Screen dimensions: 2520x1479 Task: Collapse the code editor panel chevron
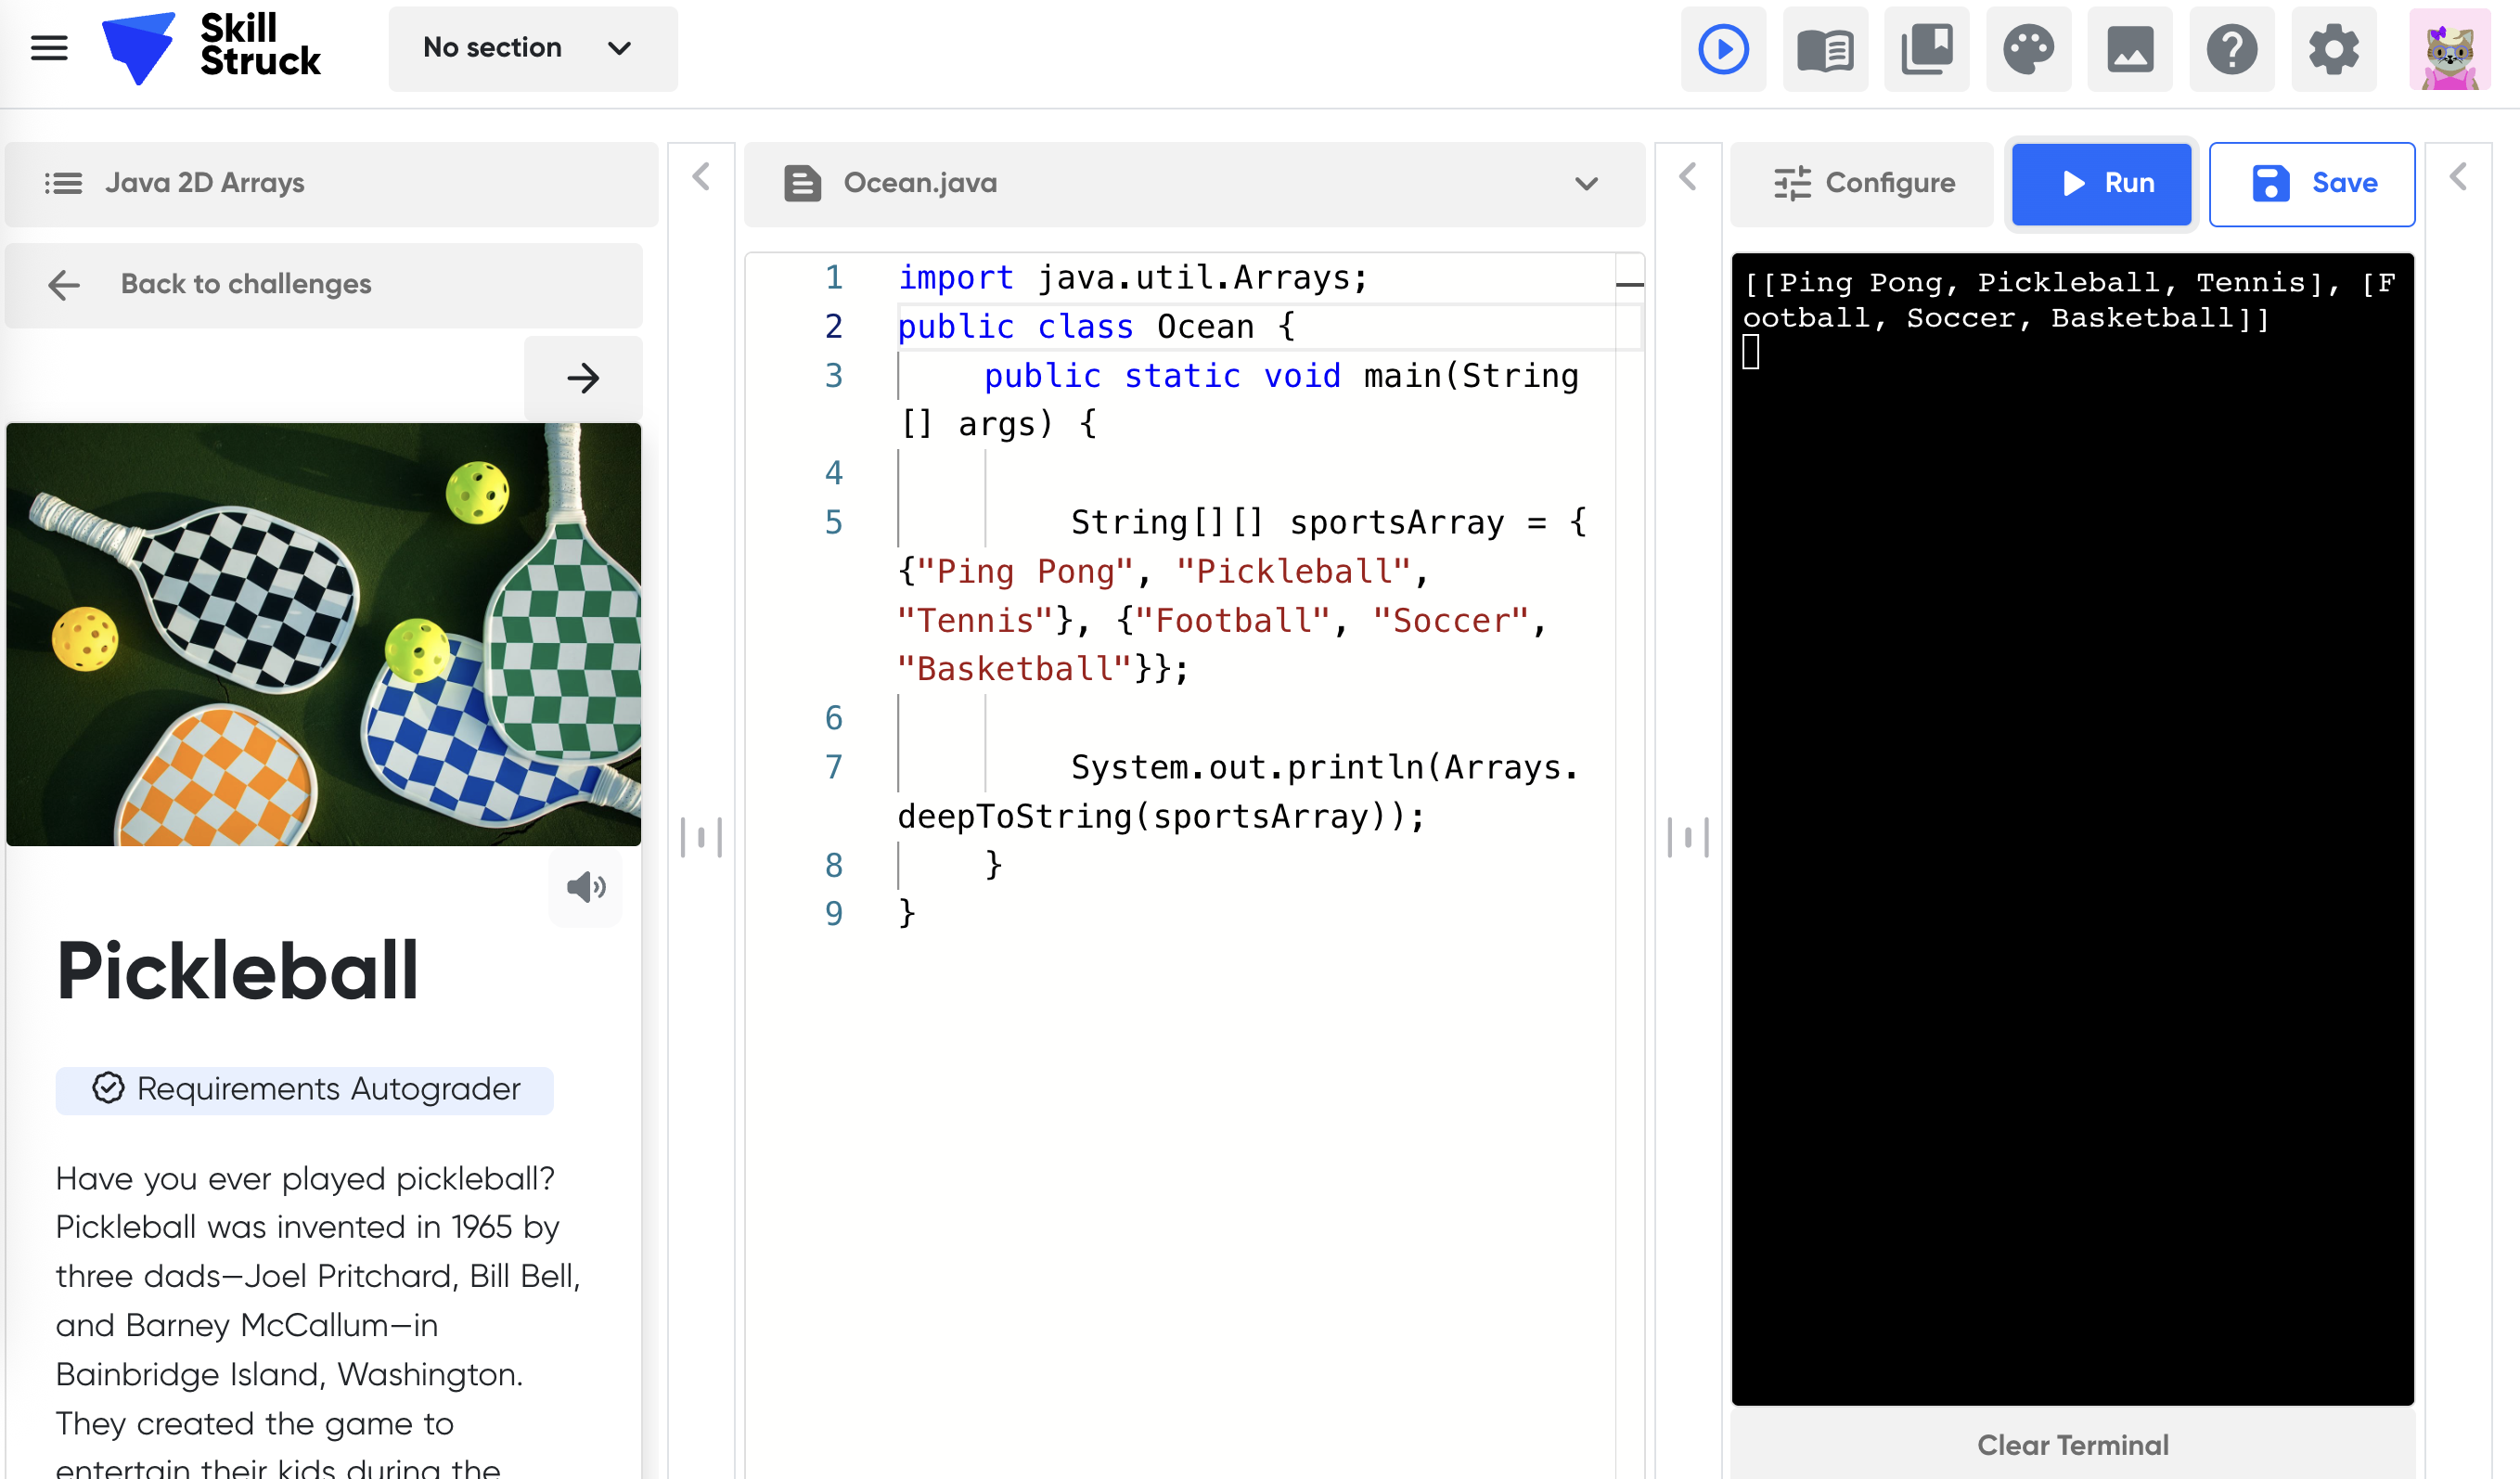coord(1688,178)
